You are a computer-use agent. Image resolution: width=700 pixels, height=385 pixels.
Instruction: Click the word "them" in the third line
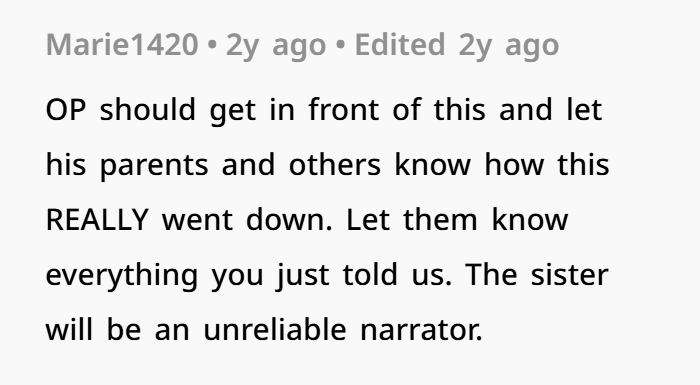(441, 219)
